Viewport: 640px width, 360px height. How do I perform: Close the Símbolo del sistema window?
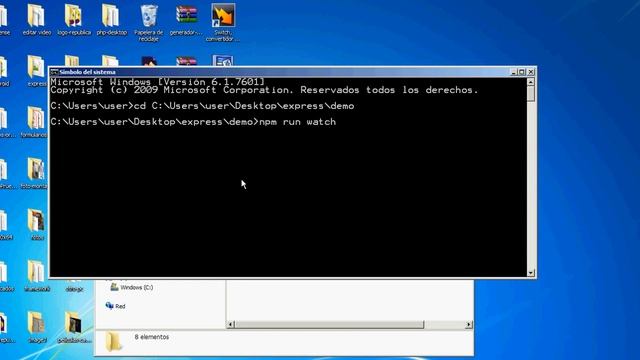(531, 72)
